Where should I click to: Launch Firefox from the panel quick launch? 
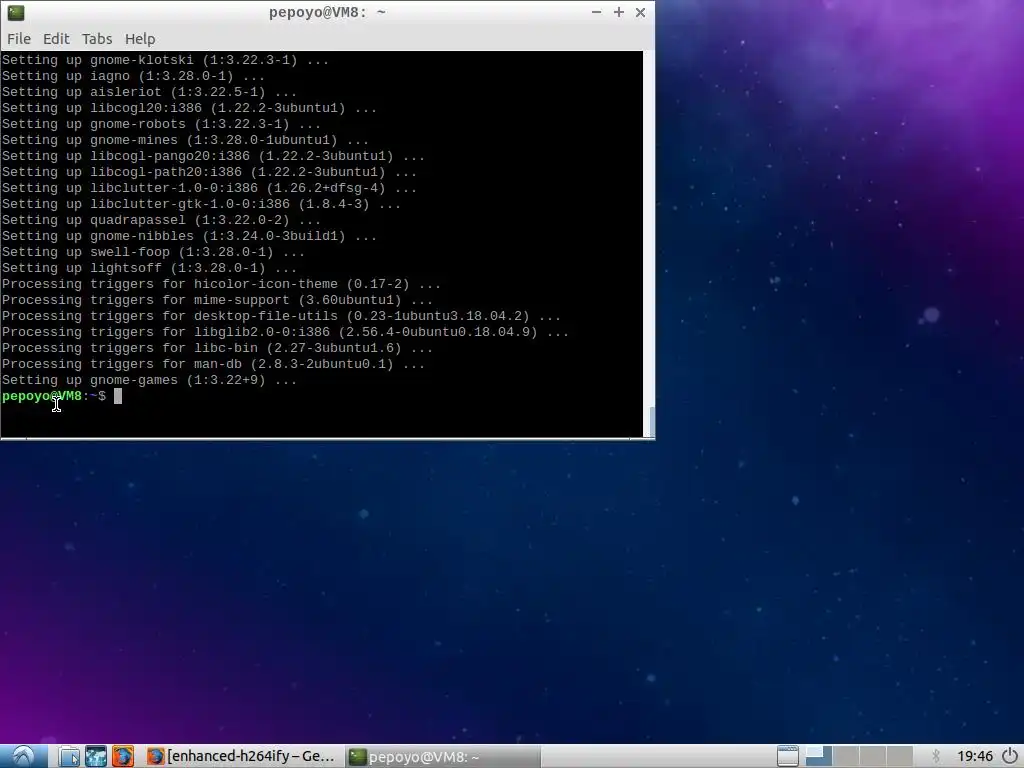click(123, 756)
